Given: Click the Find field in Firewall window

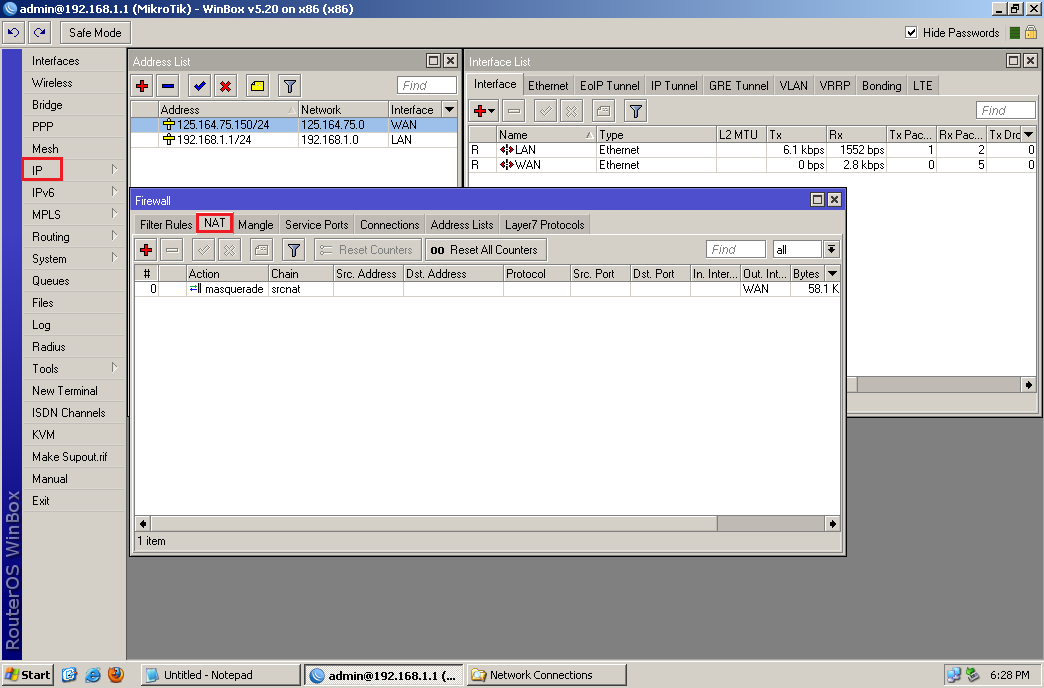Looking at the screenshot, I should pyautogui.click(x=735, y=250).
